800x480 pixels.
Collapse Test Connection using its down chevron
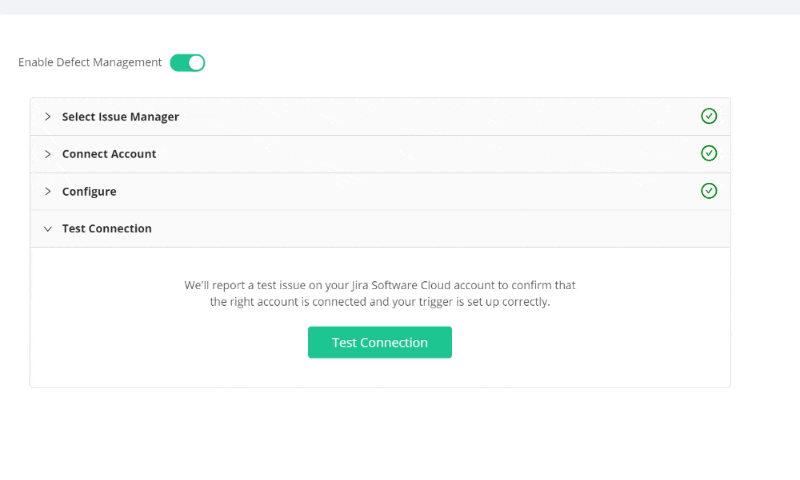47,229
